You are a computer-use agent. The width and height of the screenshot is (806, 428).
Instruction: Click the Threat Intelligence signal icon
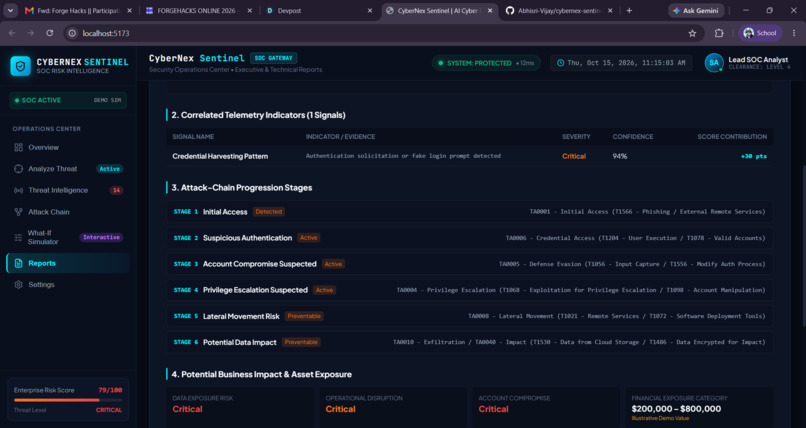[19, 190]
